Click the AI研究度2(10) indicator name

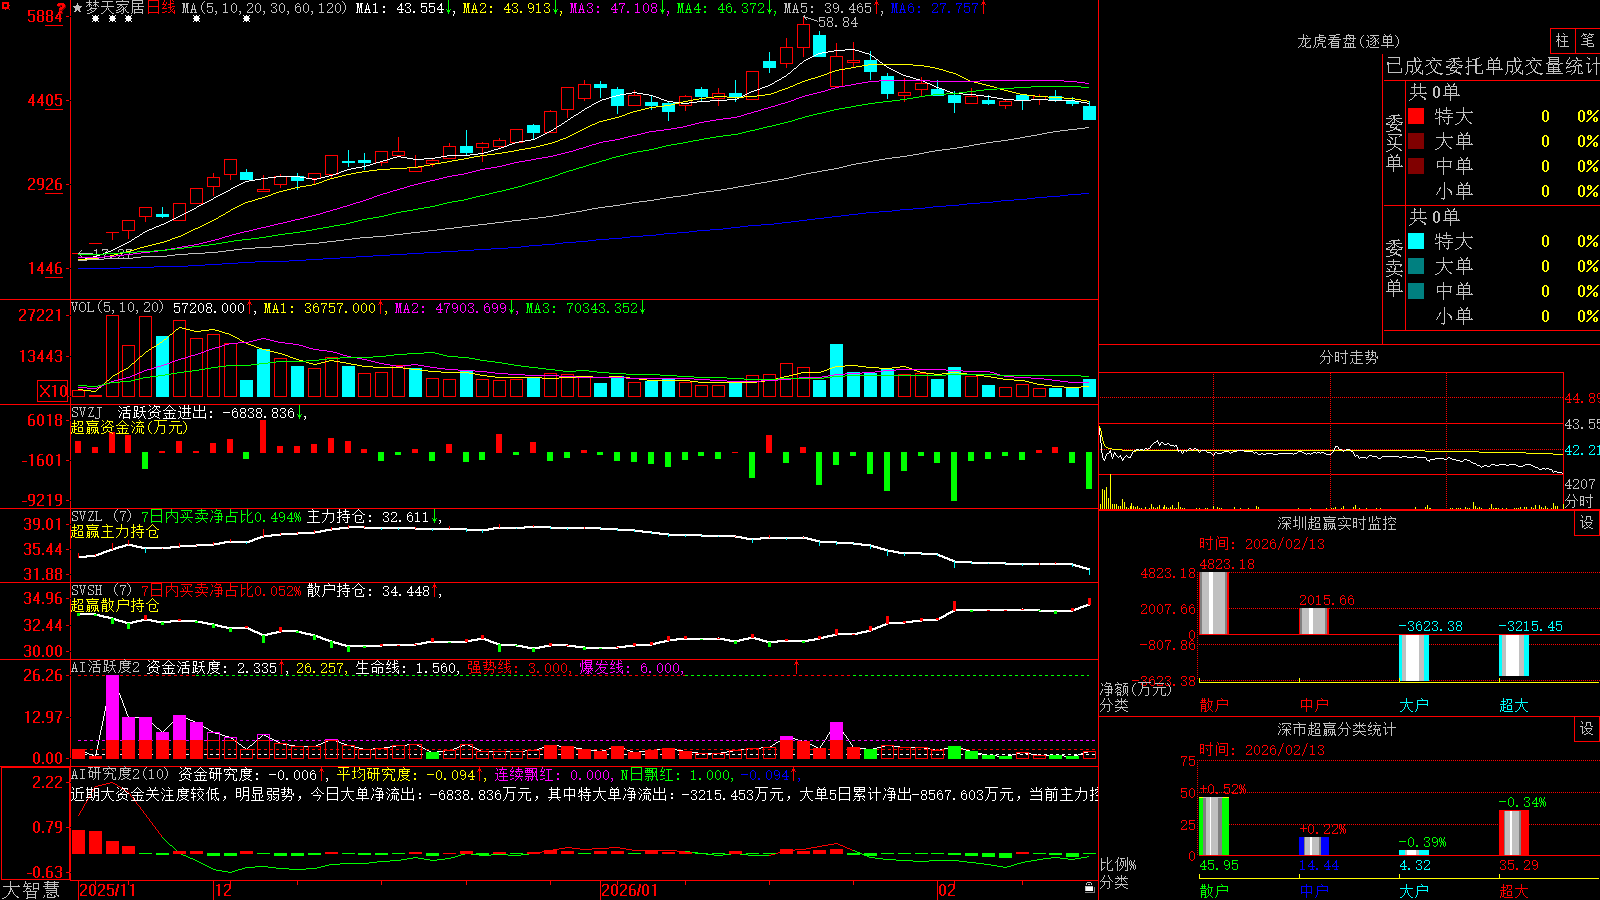coord(120,774)
